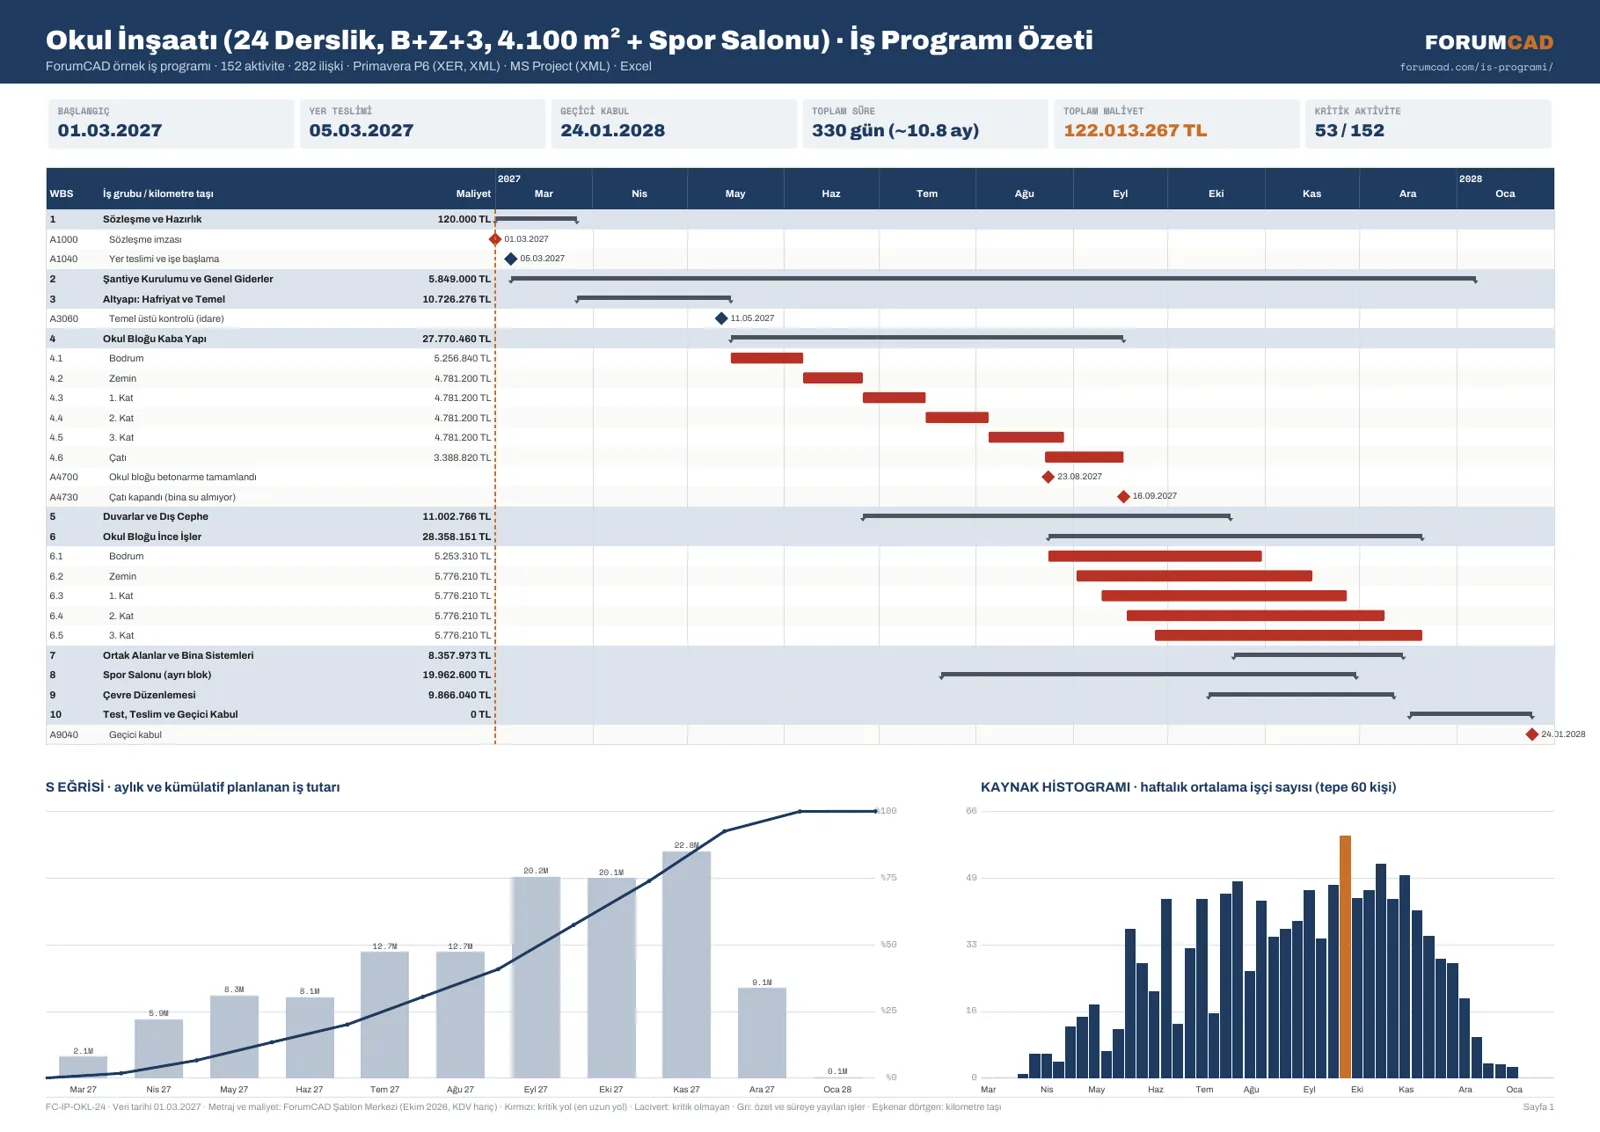Select the row Okul Bloğu İnce İşler
1600x1132 pixels.
point(800,536)
